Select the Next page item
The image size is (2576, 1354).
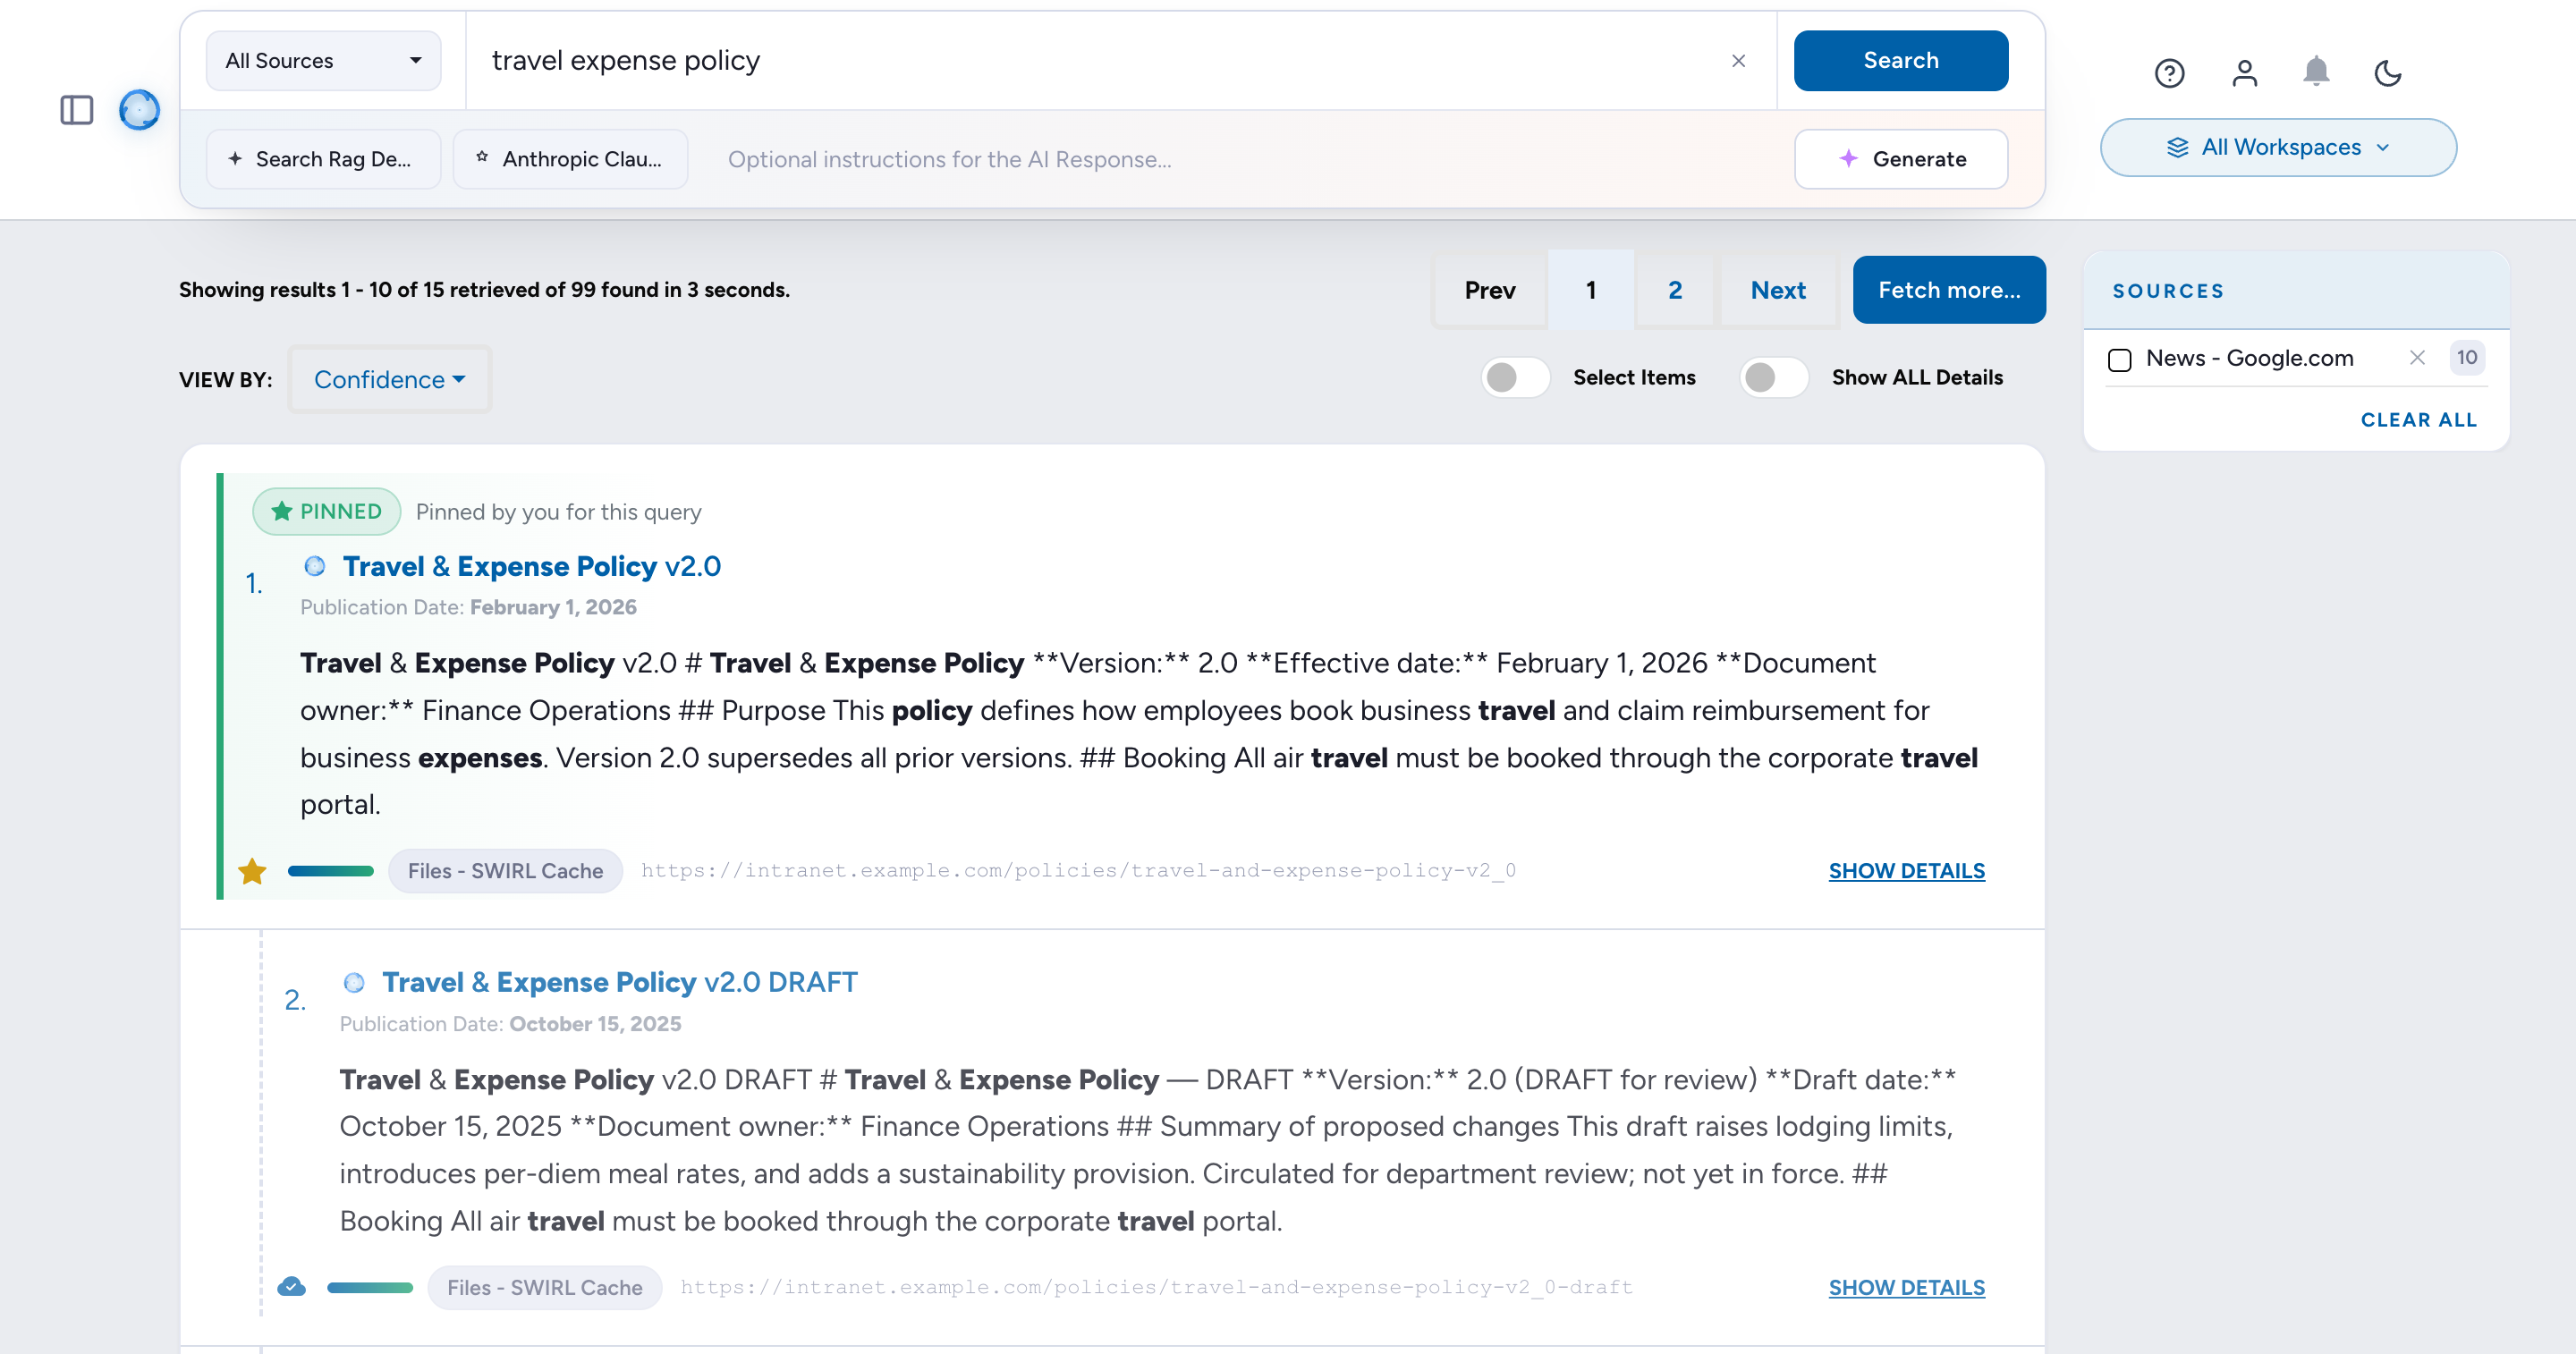(x=1778, y=290)
